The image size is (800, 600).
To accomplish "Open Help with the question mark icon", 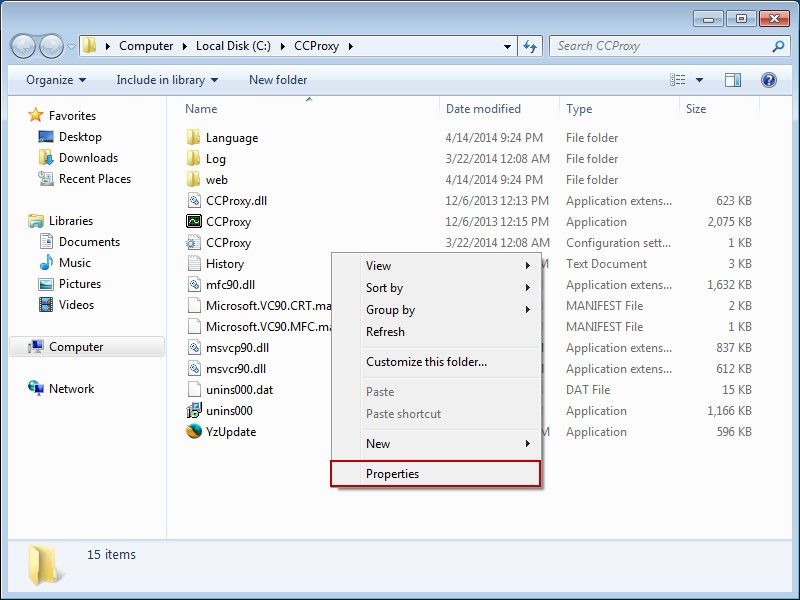I will click(x=768, y=80).
